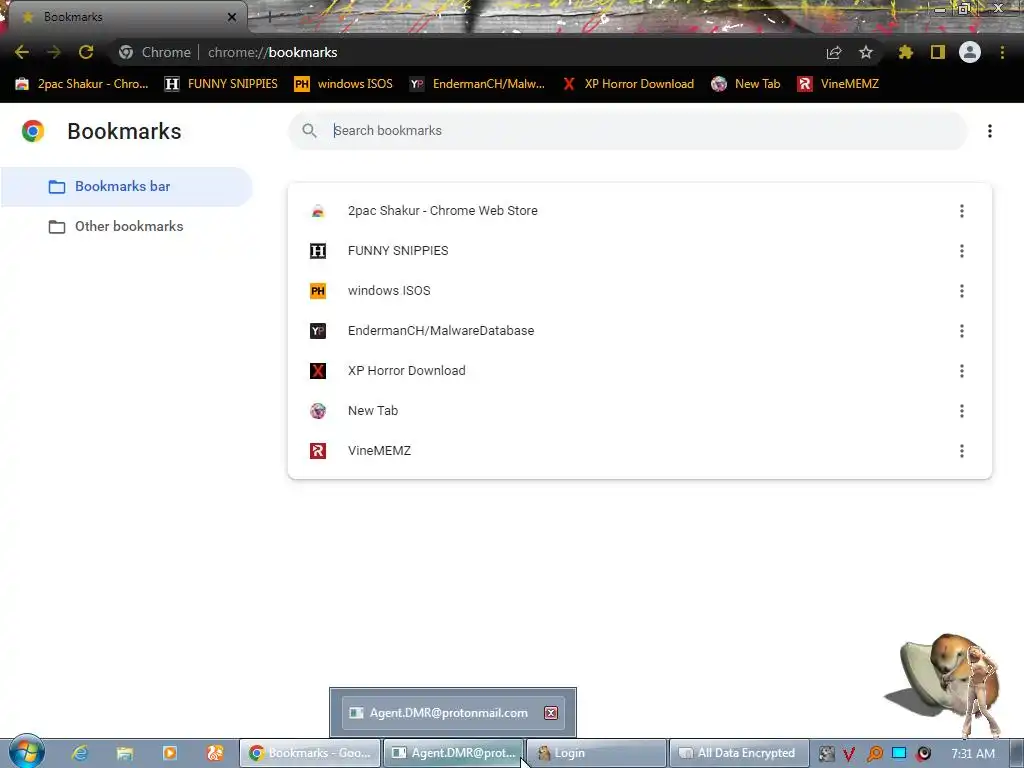1024x768 pixels.
Task: Select the 2pac Shakur - Chrome Web Store list entry
Action: click(x=639, y=211)
